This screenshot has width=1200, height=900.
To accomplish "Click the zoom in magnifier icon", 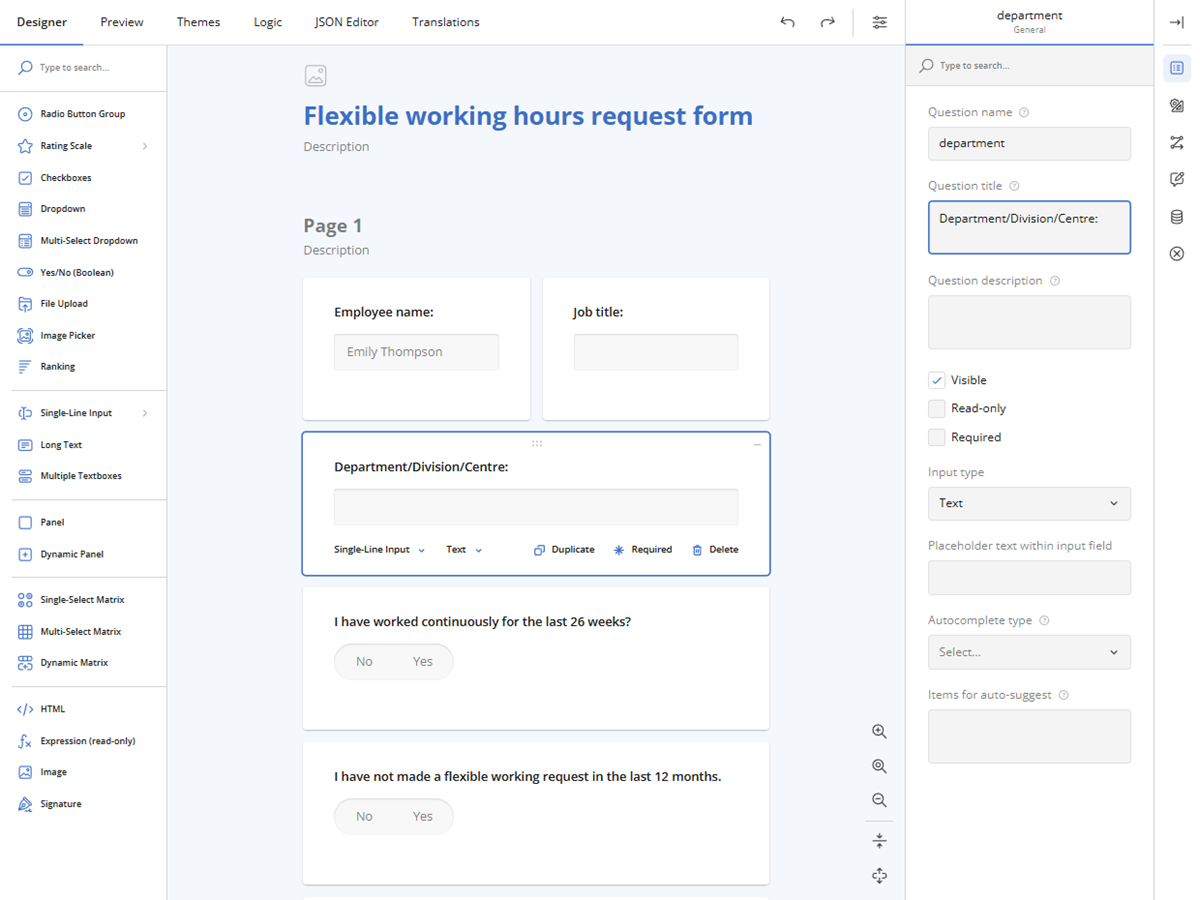I will click(879, 731).
